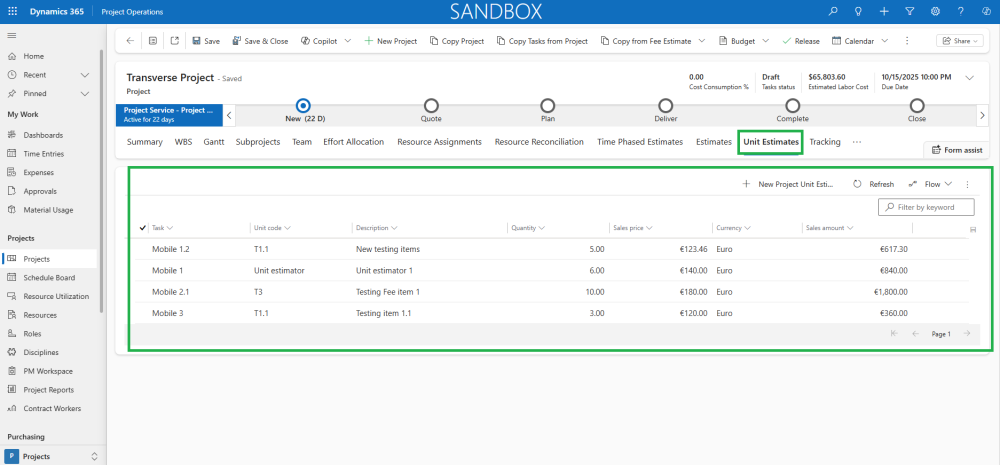Click the search magnifier in top bar
Image resolution: width=1000 pixels, height=465 pixels.
pyautogui.click(x=833, y=11)
